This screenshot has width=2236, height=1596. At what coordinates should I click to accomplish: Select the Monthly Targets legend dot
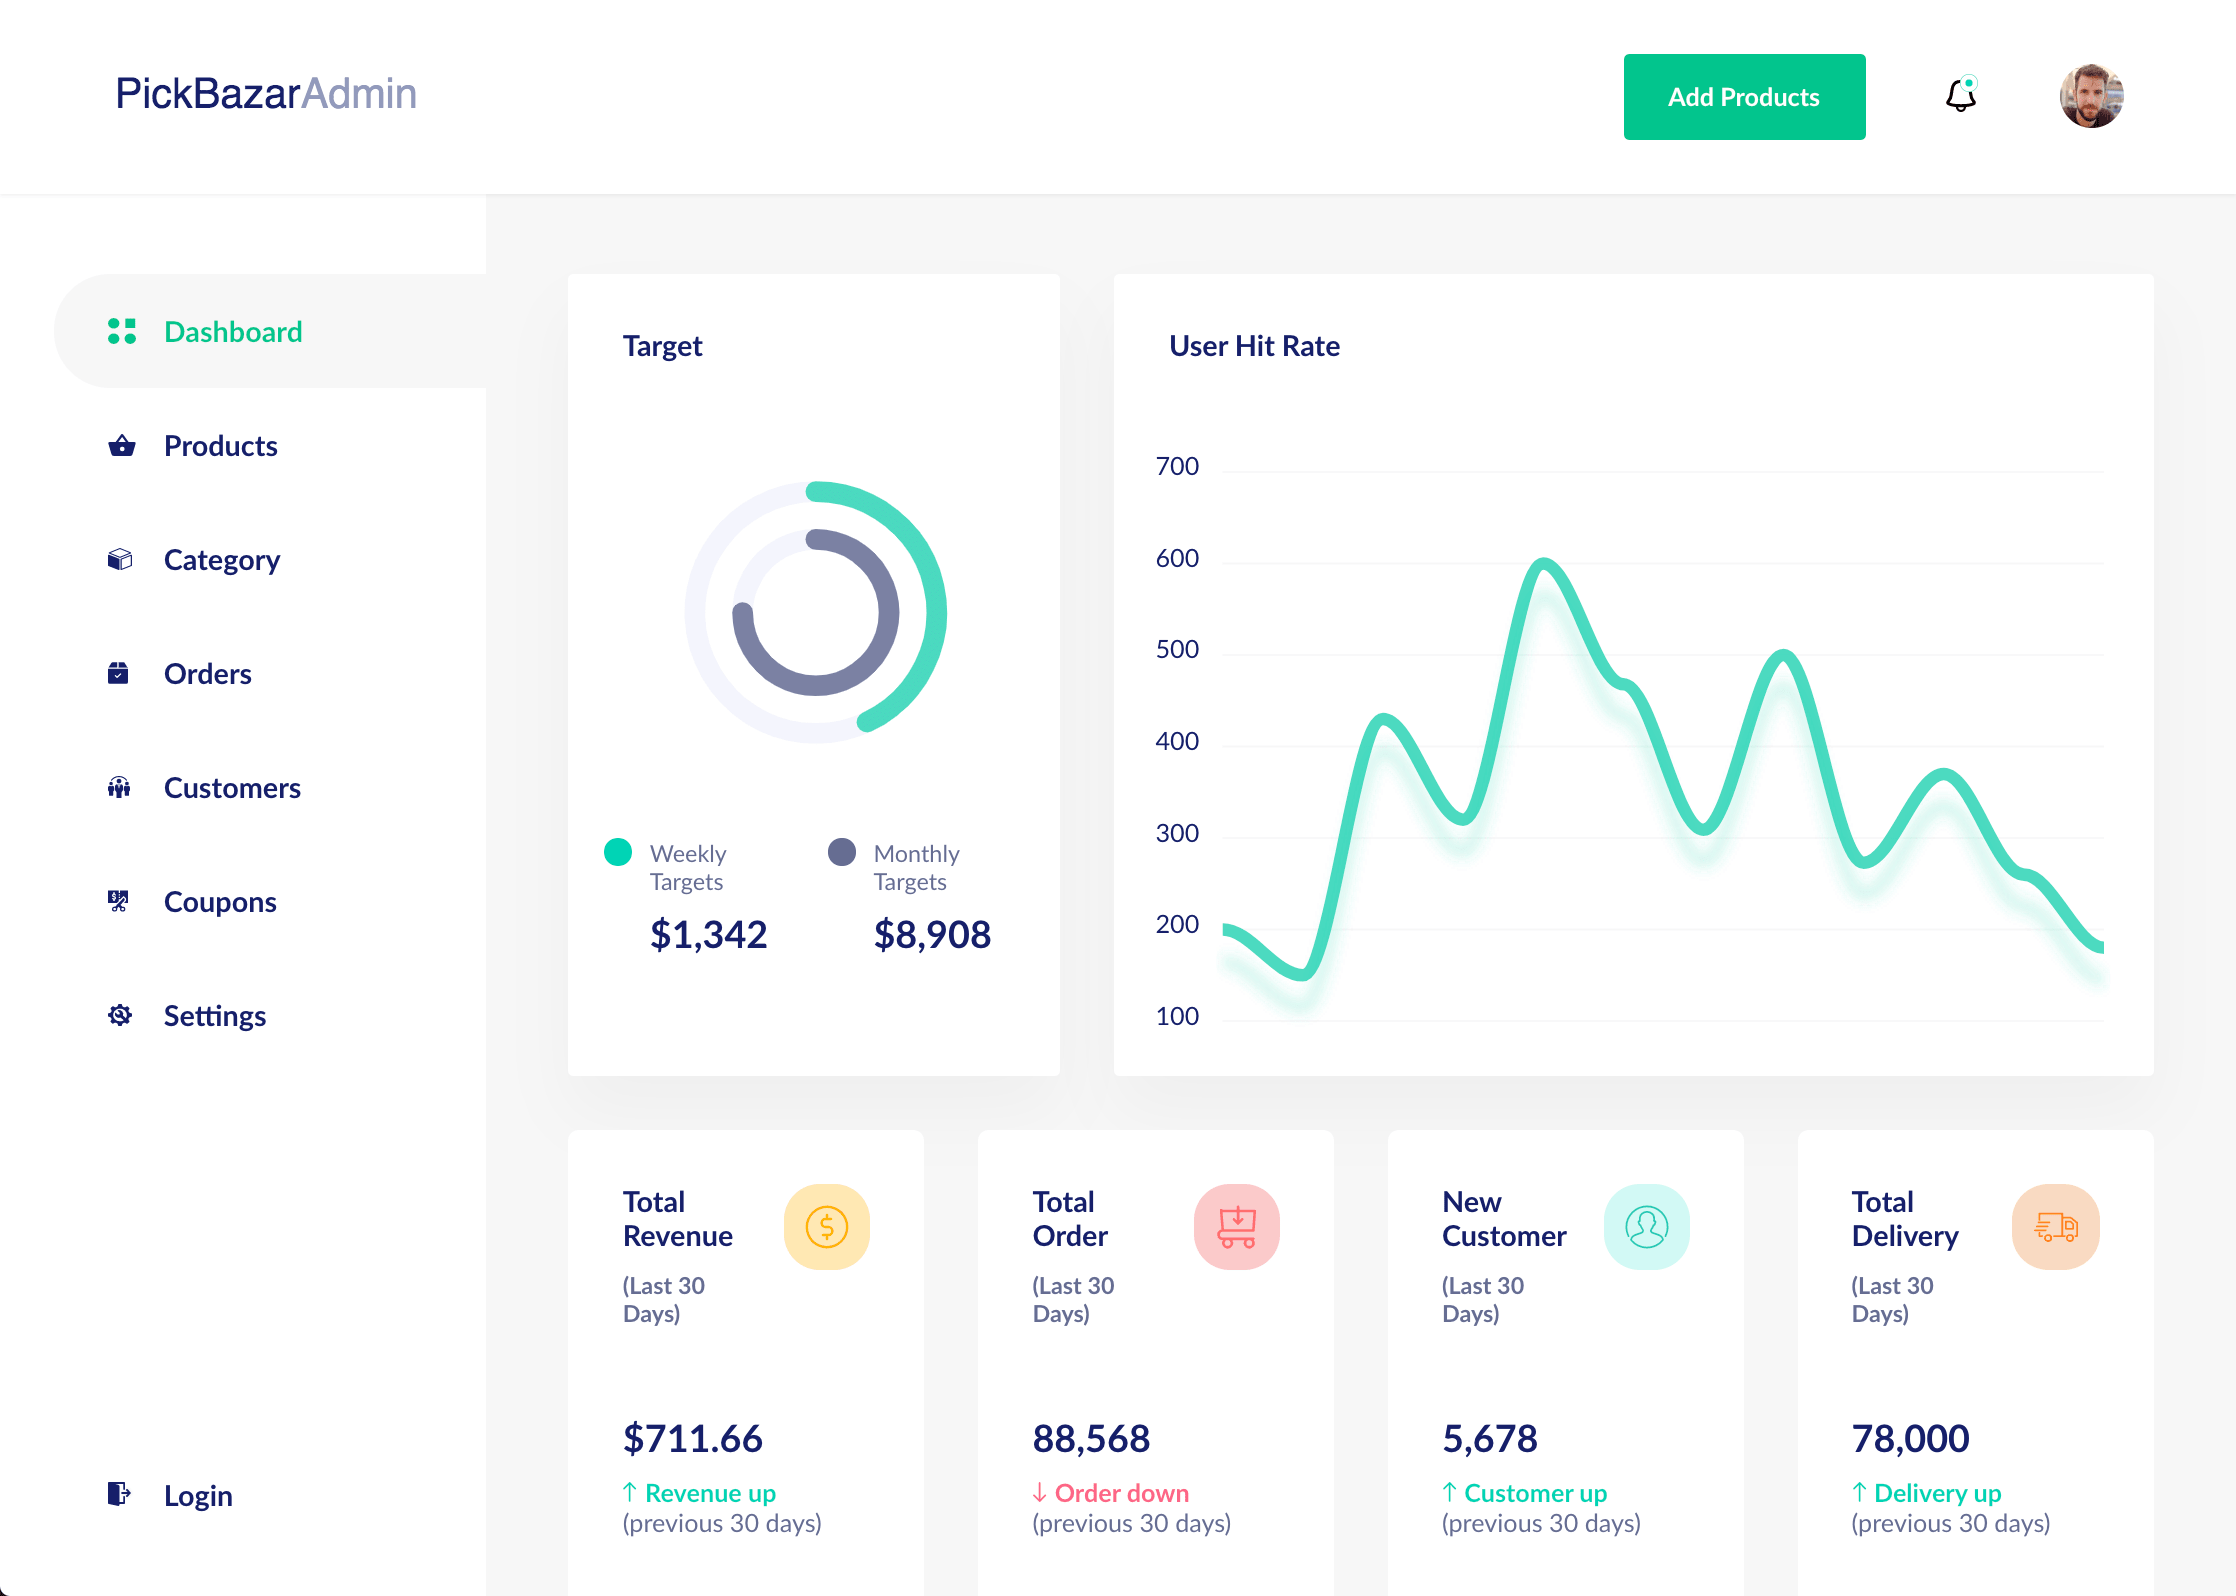pyautogui.click(x=843, y=852)
